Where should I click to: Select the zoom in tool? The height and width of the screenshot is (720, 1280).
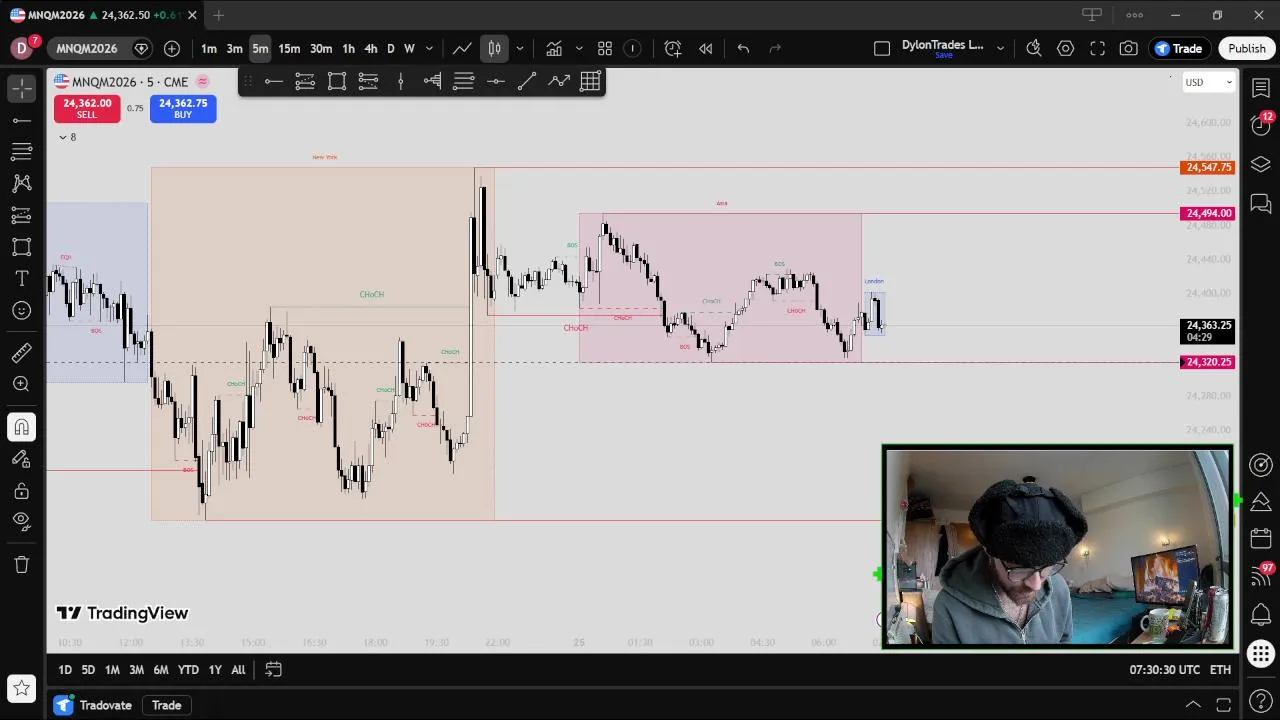(21, 384)
